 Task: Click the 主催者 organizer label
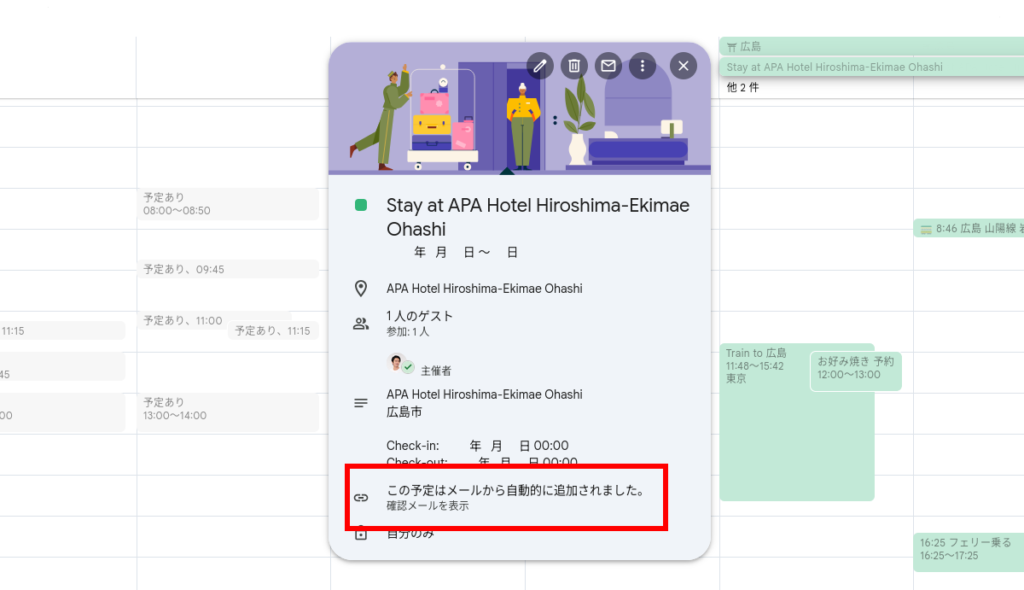tap(436, 371)
